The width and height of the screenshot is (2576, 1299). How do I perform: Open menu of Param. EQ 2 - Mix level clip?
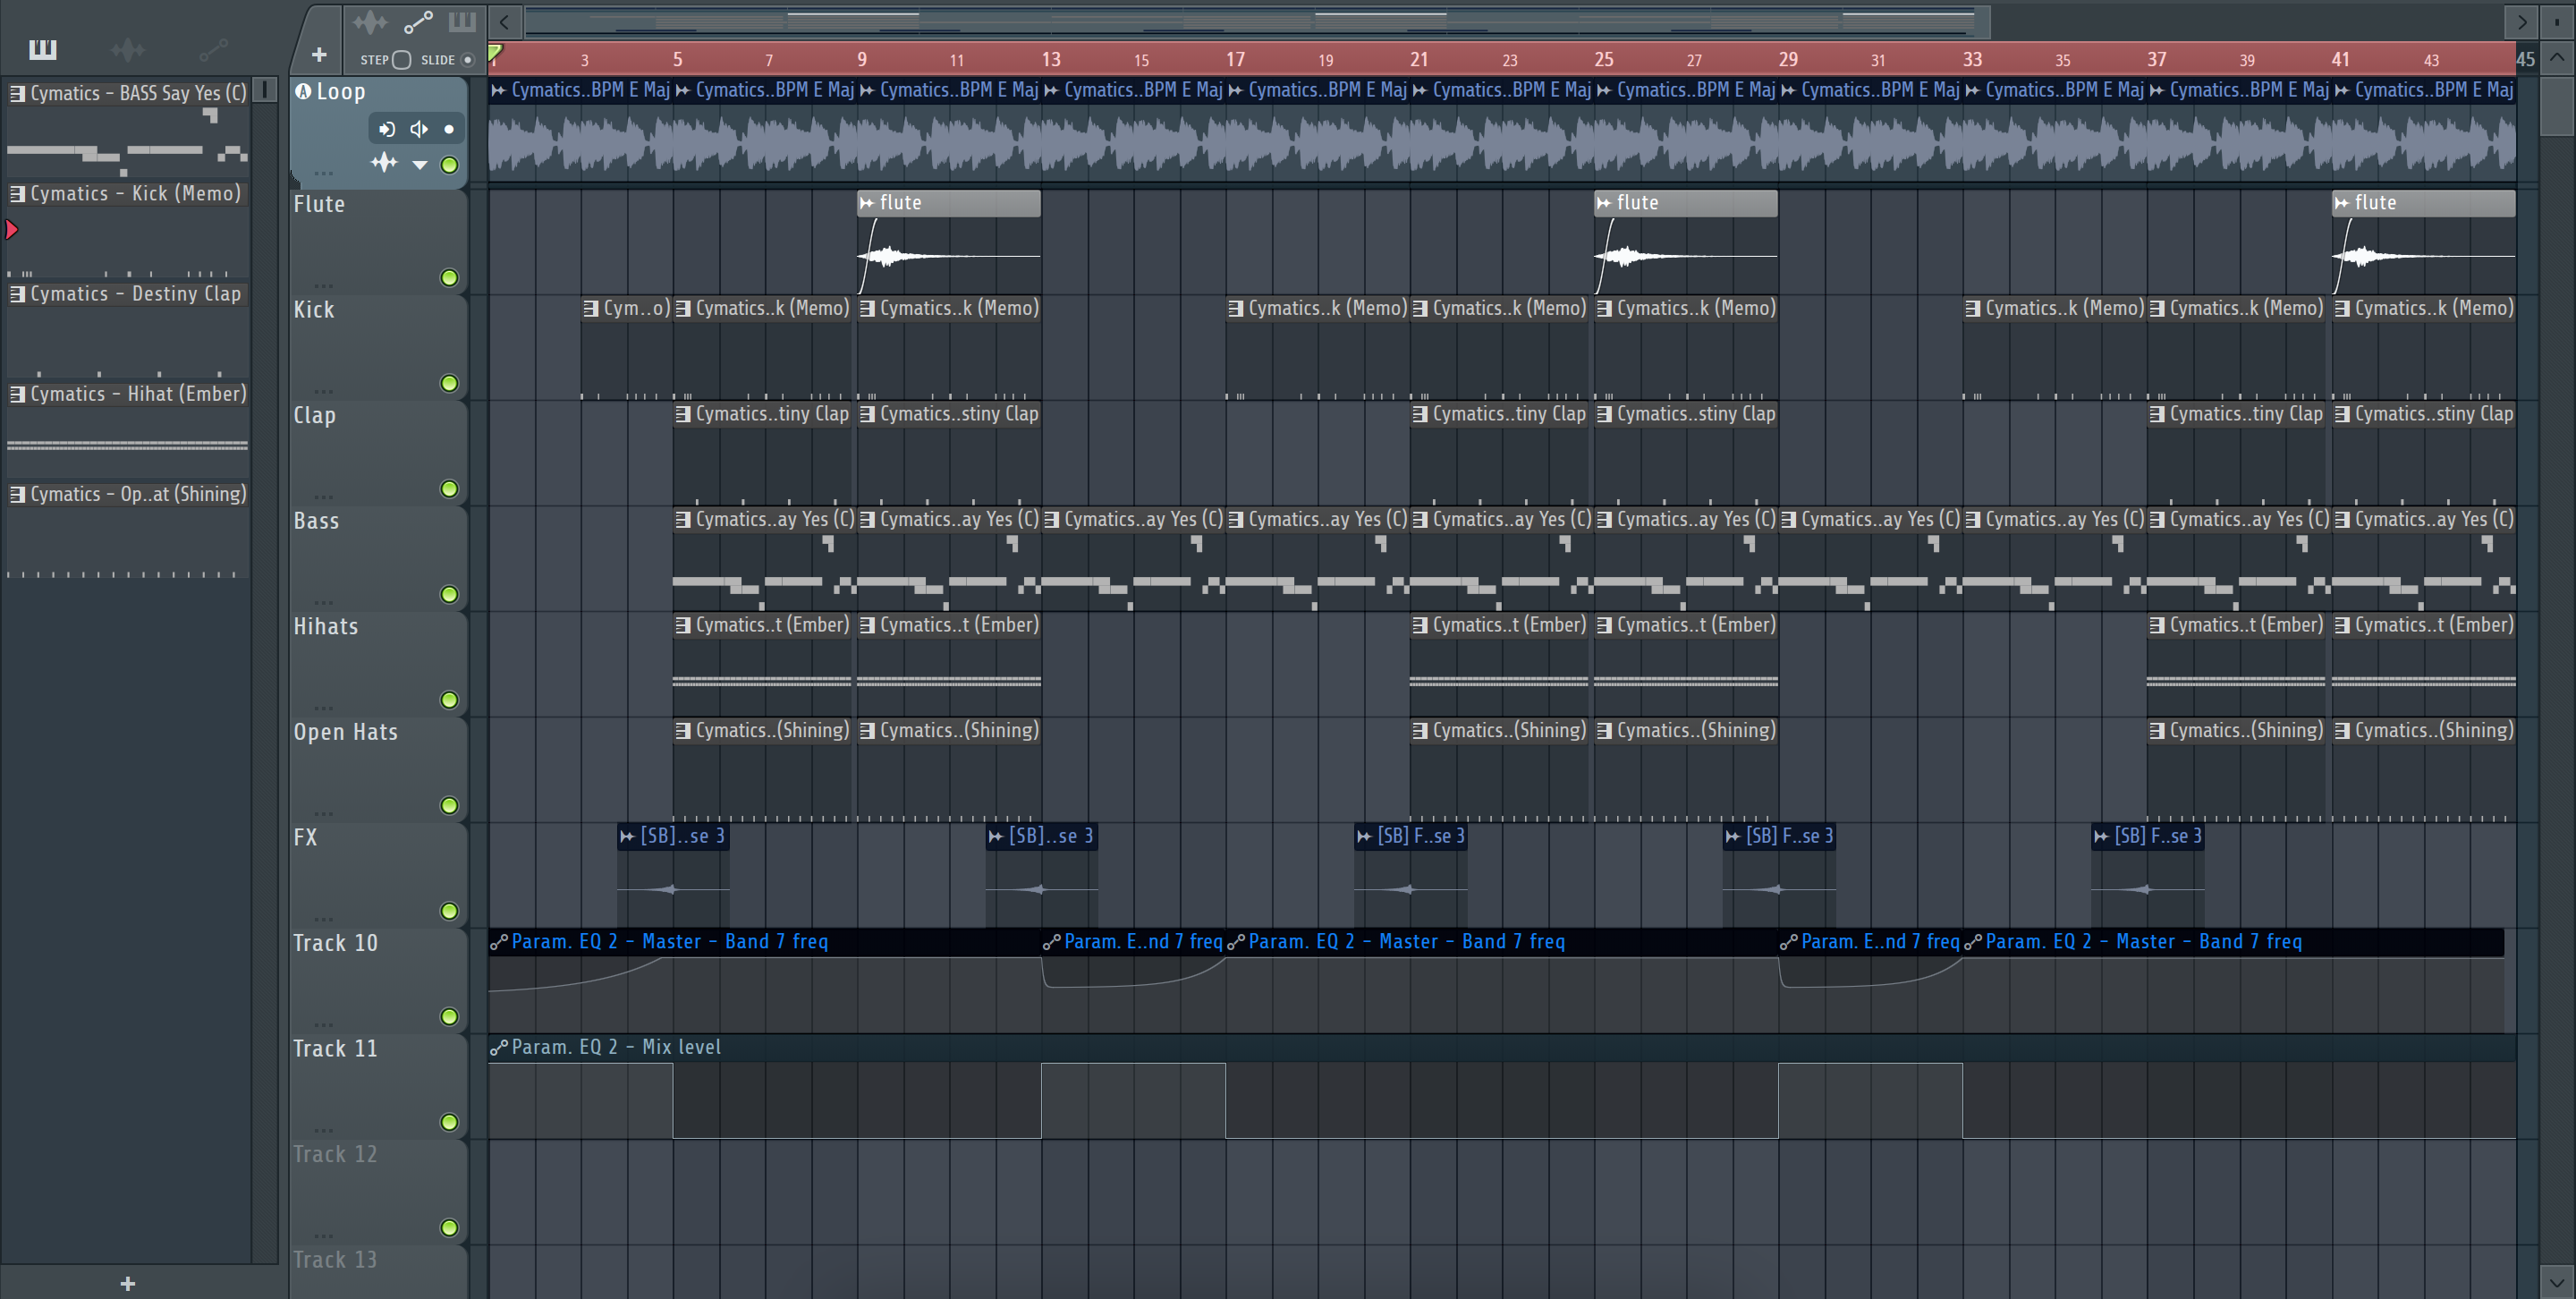tap(499, 1047)
